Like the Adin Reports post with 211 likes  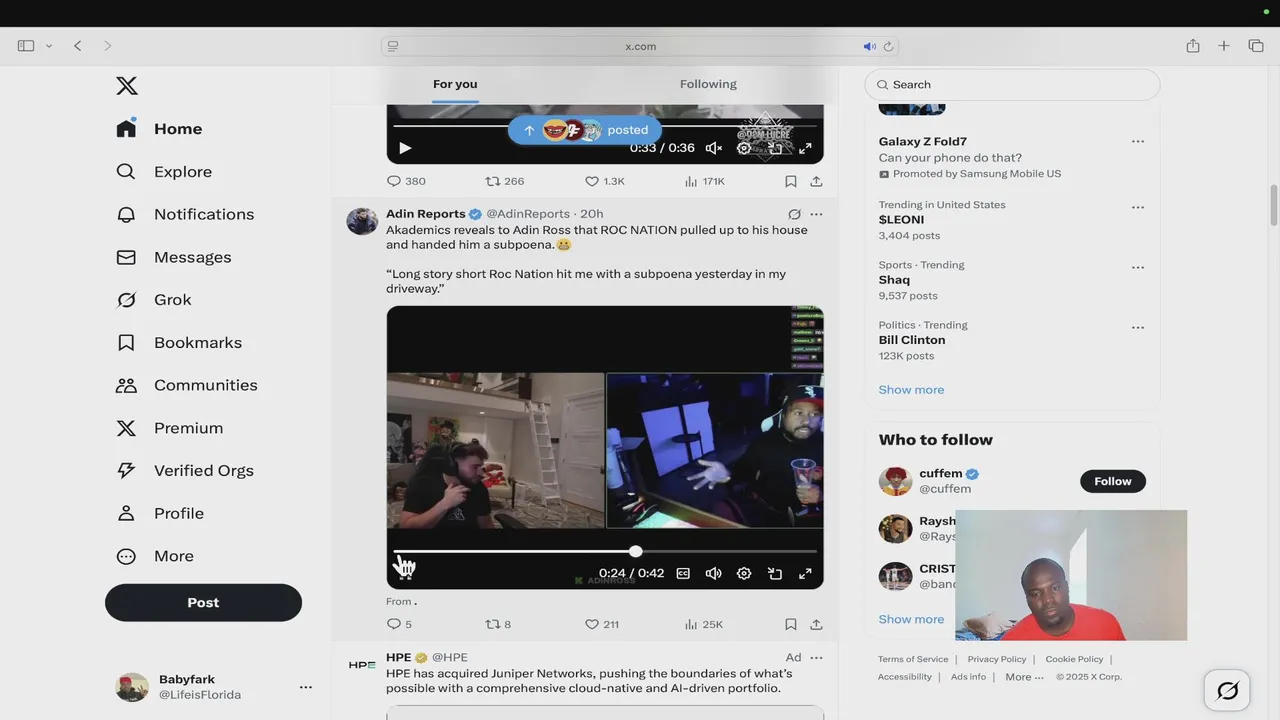(602, 624)
